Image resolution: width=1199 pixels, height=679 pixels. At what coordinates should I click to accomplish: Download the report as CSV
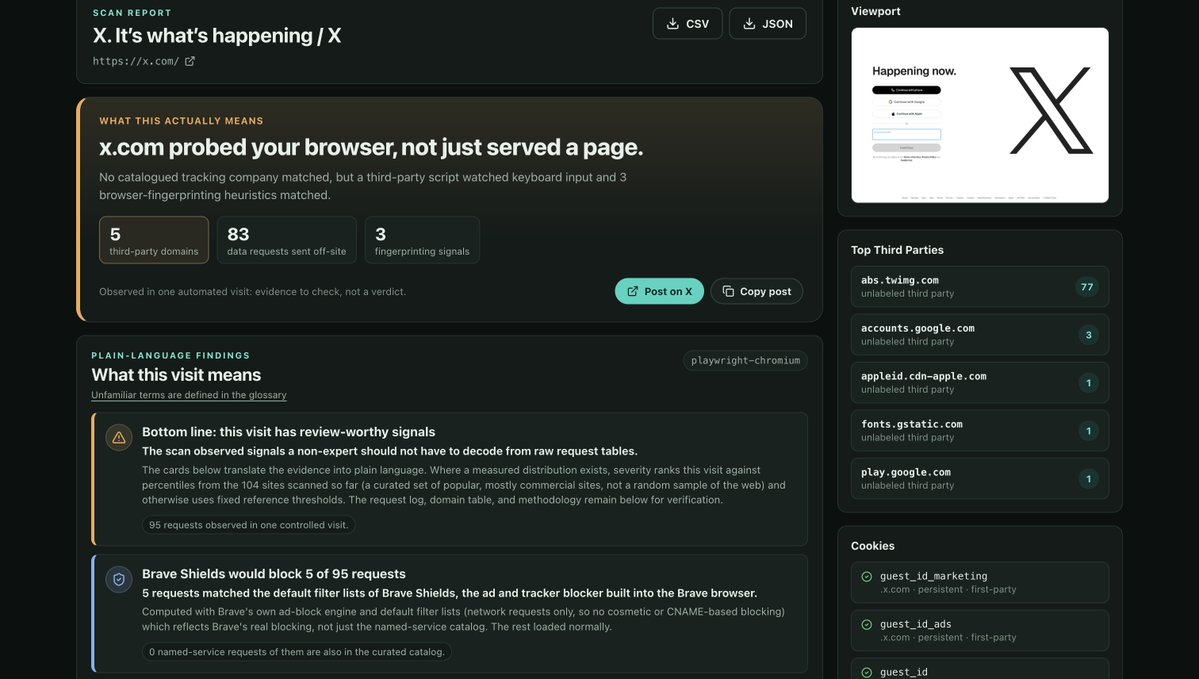[x=687, y=24]
